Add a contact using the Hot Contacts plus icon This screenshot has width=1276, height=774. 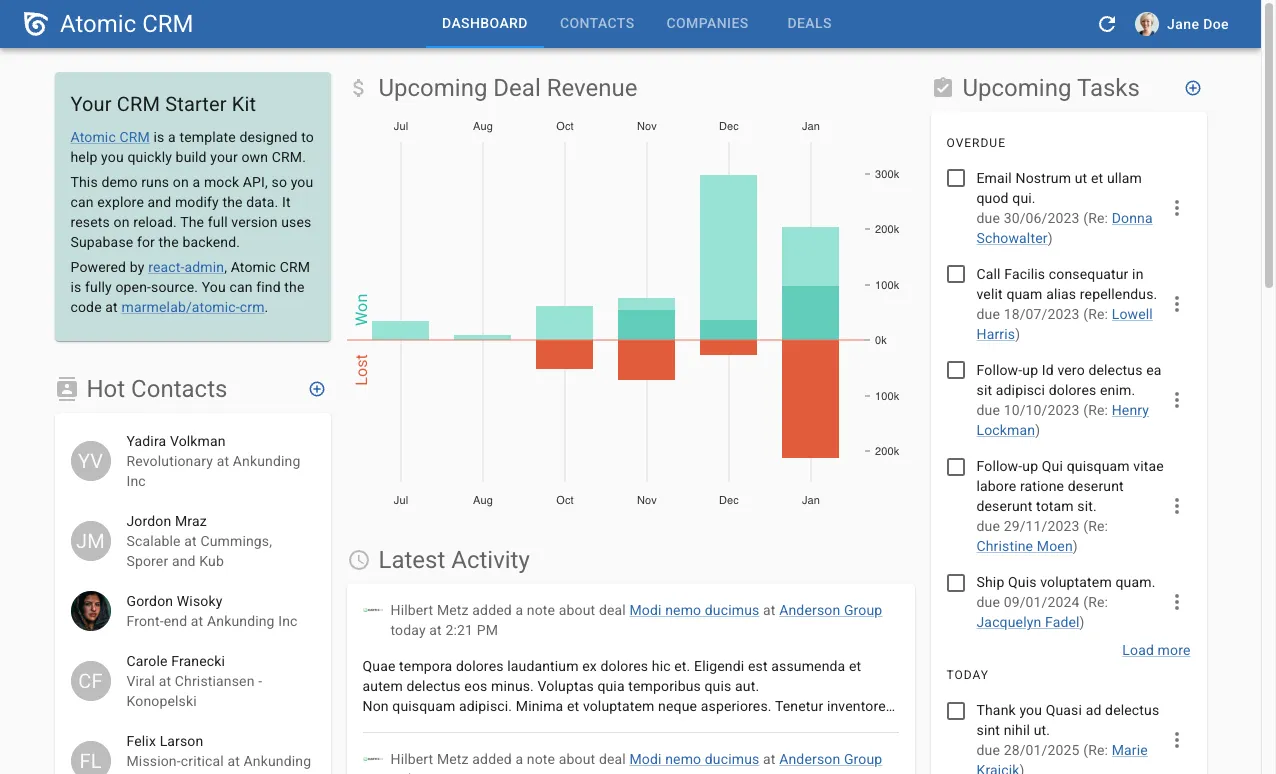(316, 389)
